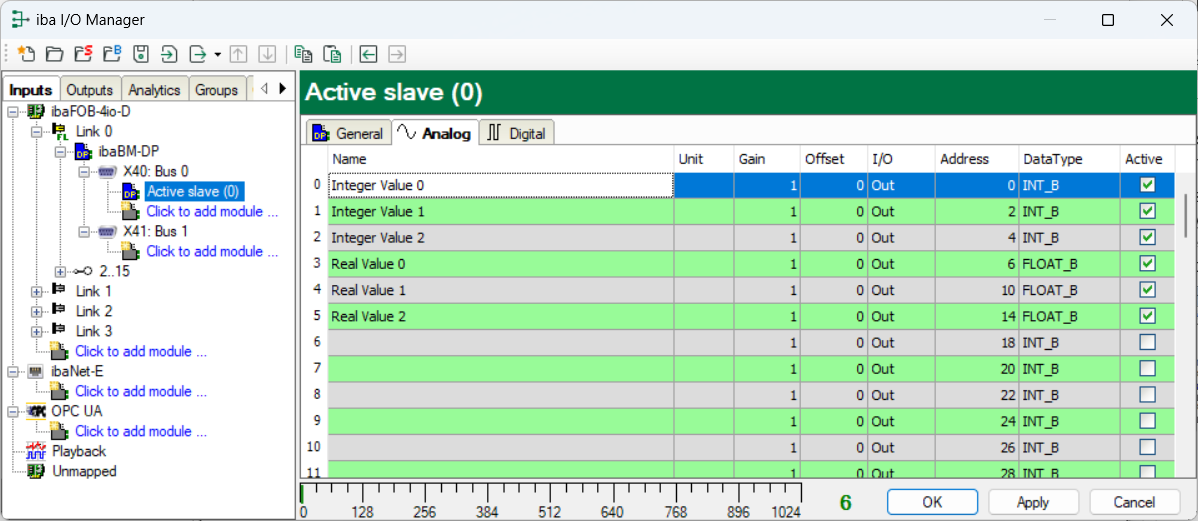Switch to the Outputs tab

point(91,90)
